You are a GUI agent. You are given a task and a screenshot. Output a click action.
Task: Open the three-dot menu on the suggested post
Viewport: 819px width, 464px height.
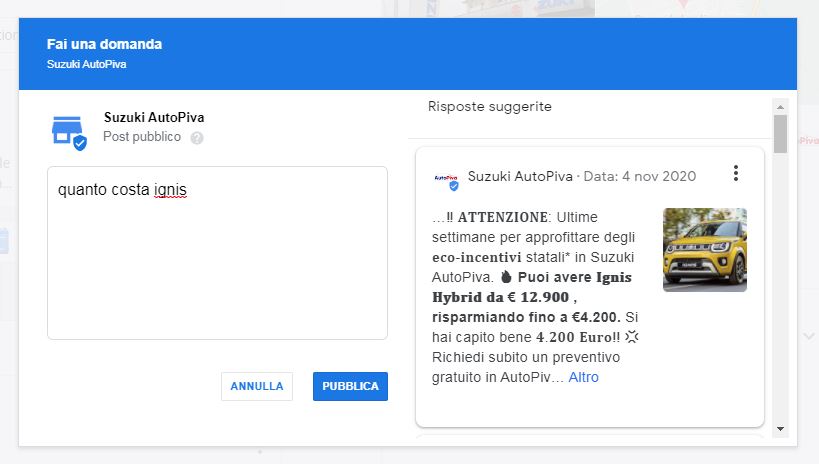pos(736,174)
